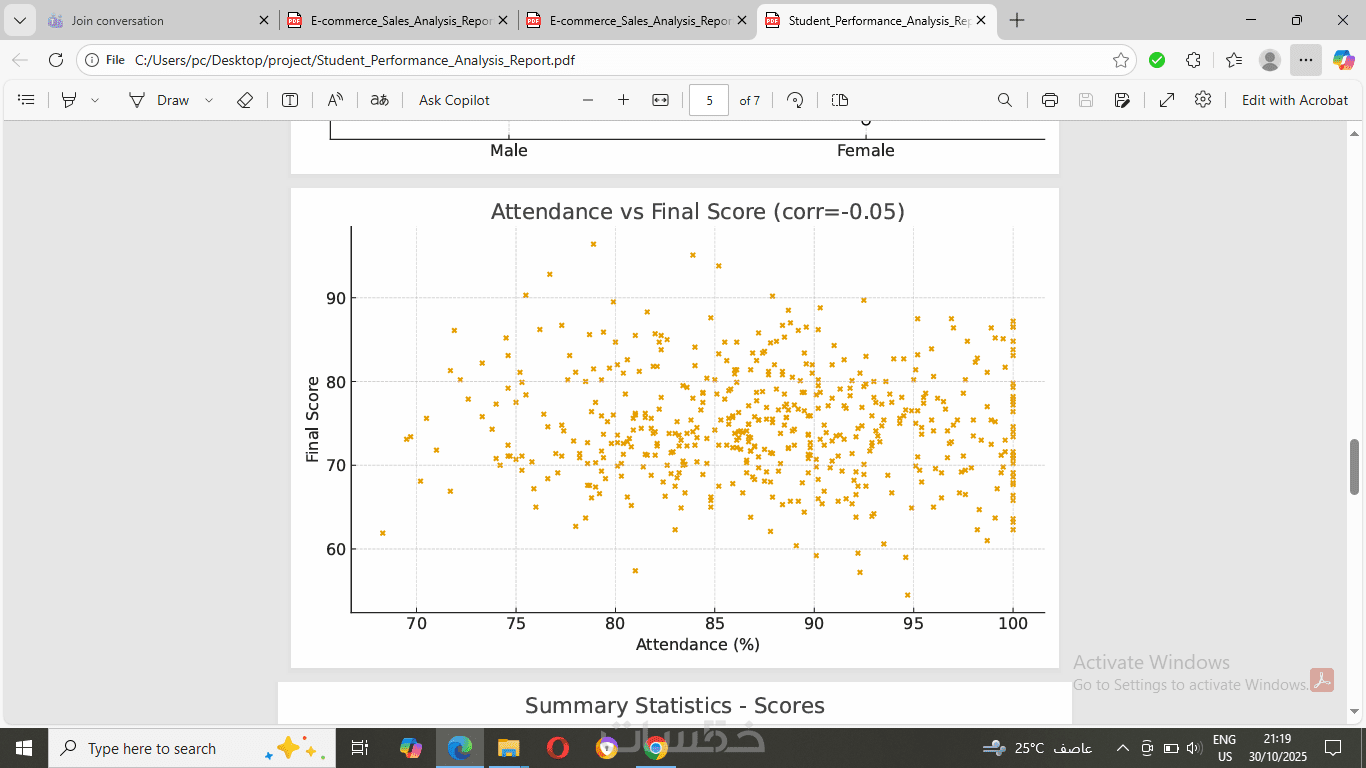The image size is (1366, 768).
Task: Click the taskbar search box
Action: 190,748
